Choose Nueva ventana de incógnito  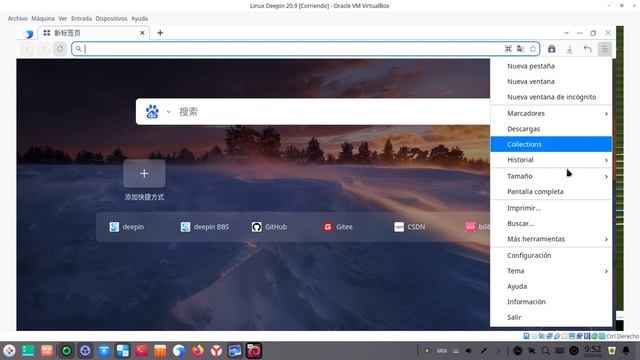pyautogui.click(x=551, y=97)
